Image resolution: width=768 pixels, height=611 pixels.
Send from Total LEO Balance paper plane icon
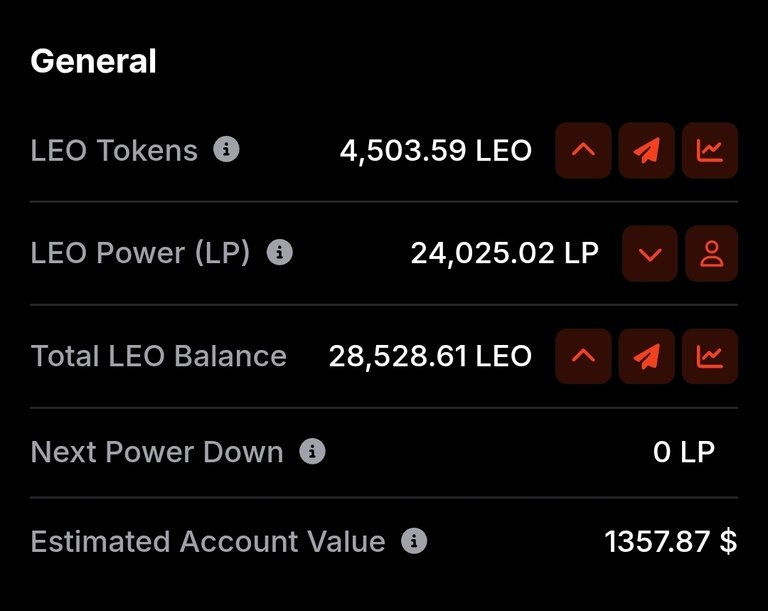pyautogui.click(x=647, y=356)
